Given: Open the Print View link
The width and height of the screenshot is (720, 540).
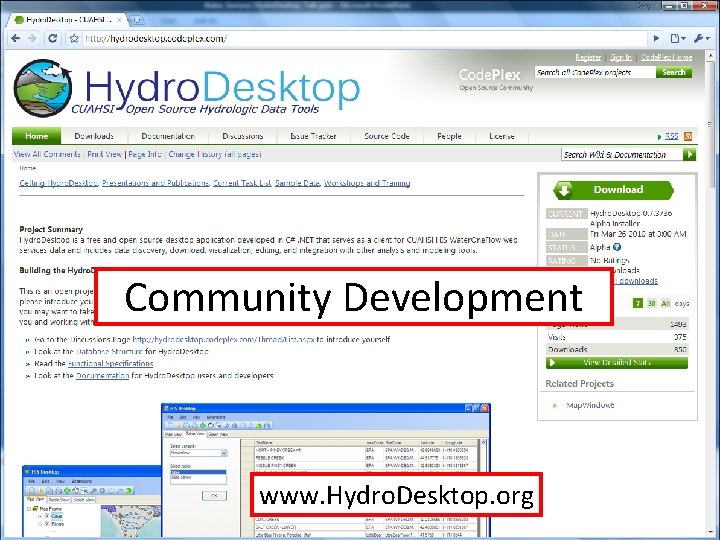Looking at the screenshot, I should click(x=105, y=154).
